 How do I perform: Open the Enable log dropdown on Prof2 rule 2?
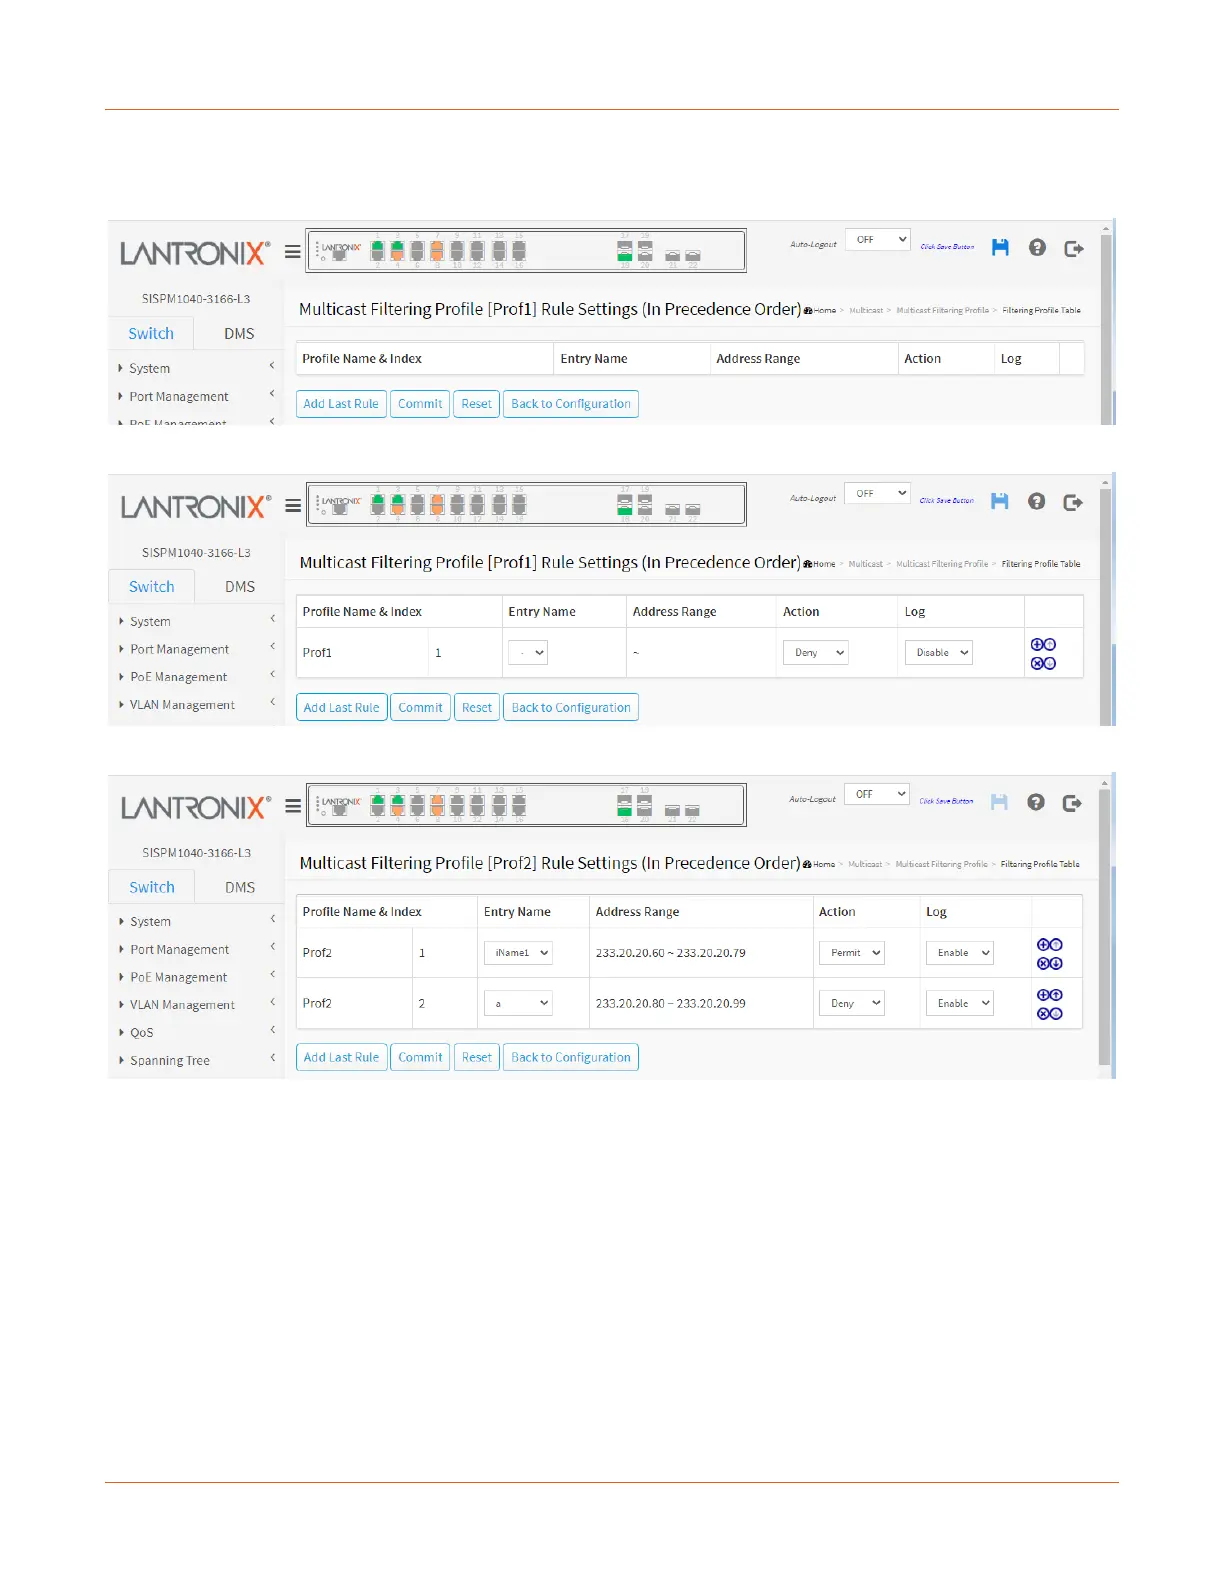click(x=959, y=1003)
